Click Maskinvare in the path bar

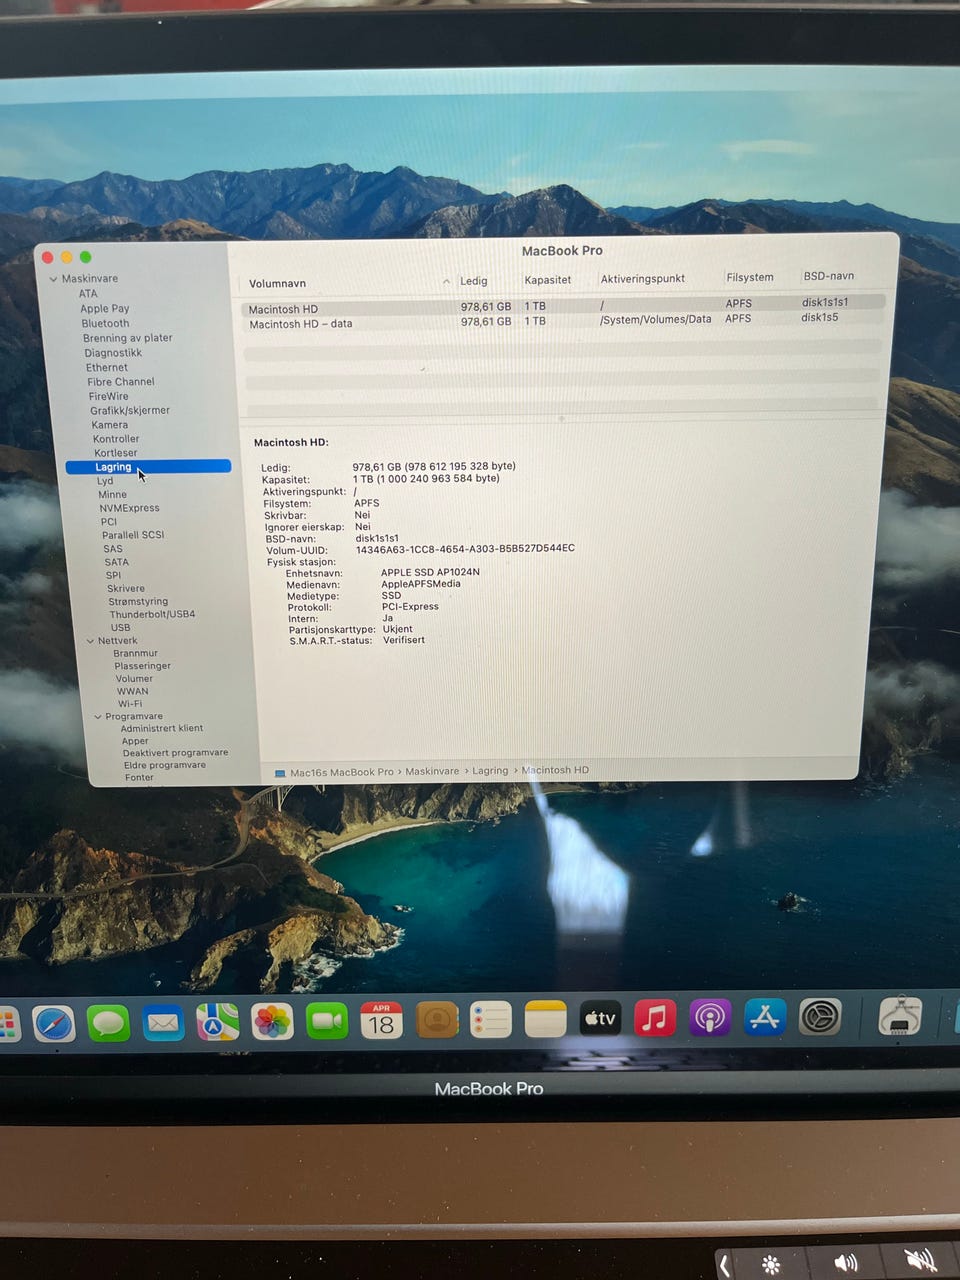(432, 772)
